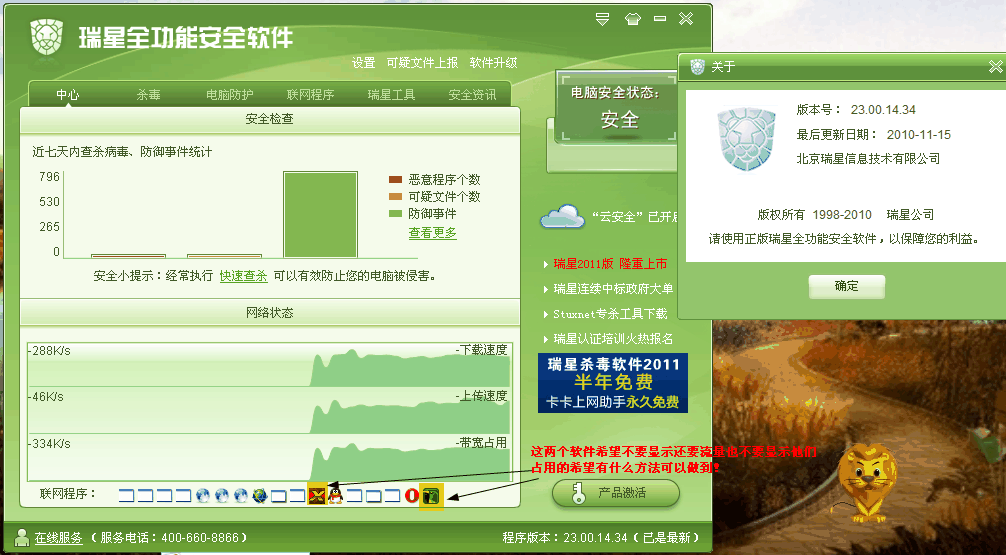Screen dimensions: 1006x555
Task: Click 北京瑞星信息技术有限公司 text
Action: (x=868, y=158)
